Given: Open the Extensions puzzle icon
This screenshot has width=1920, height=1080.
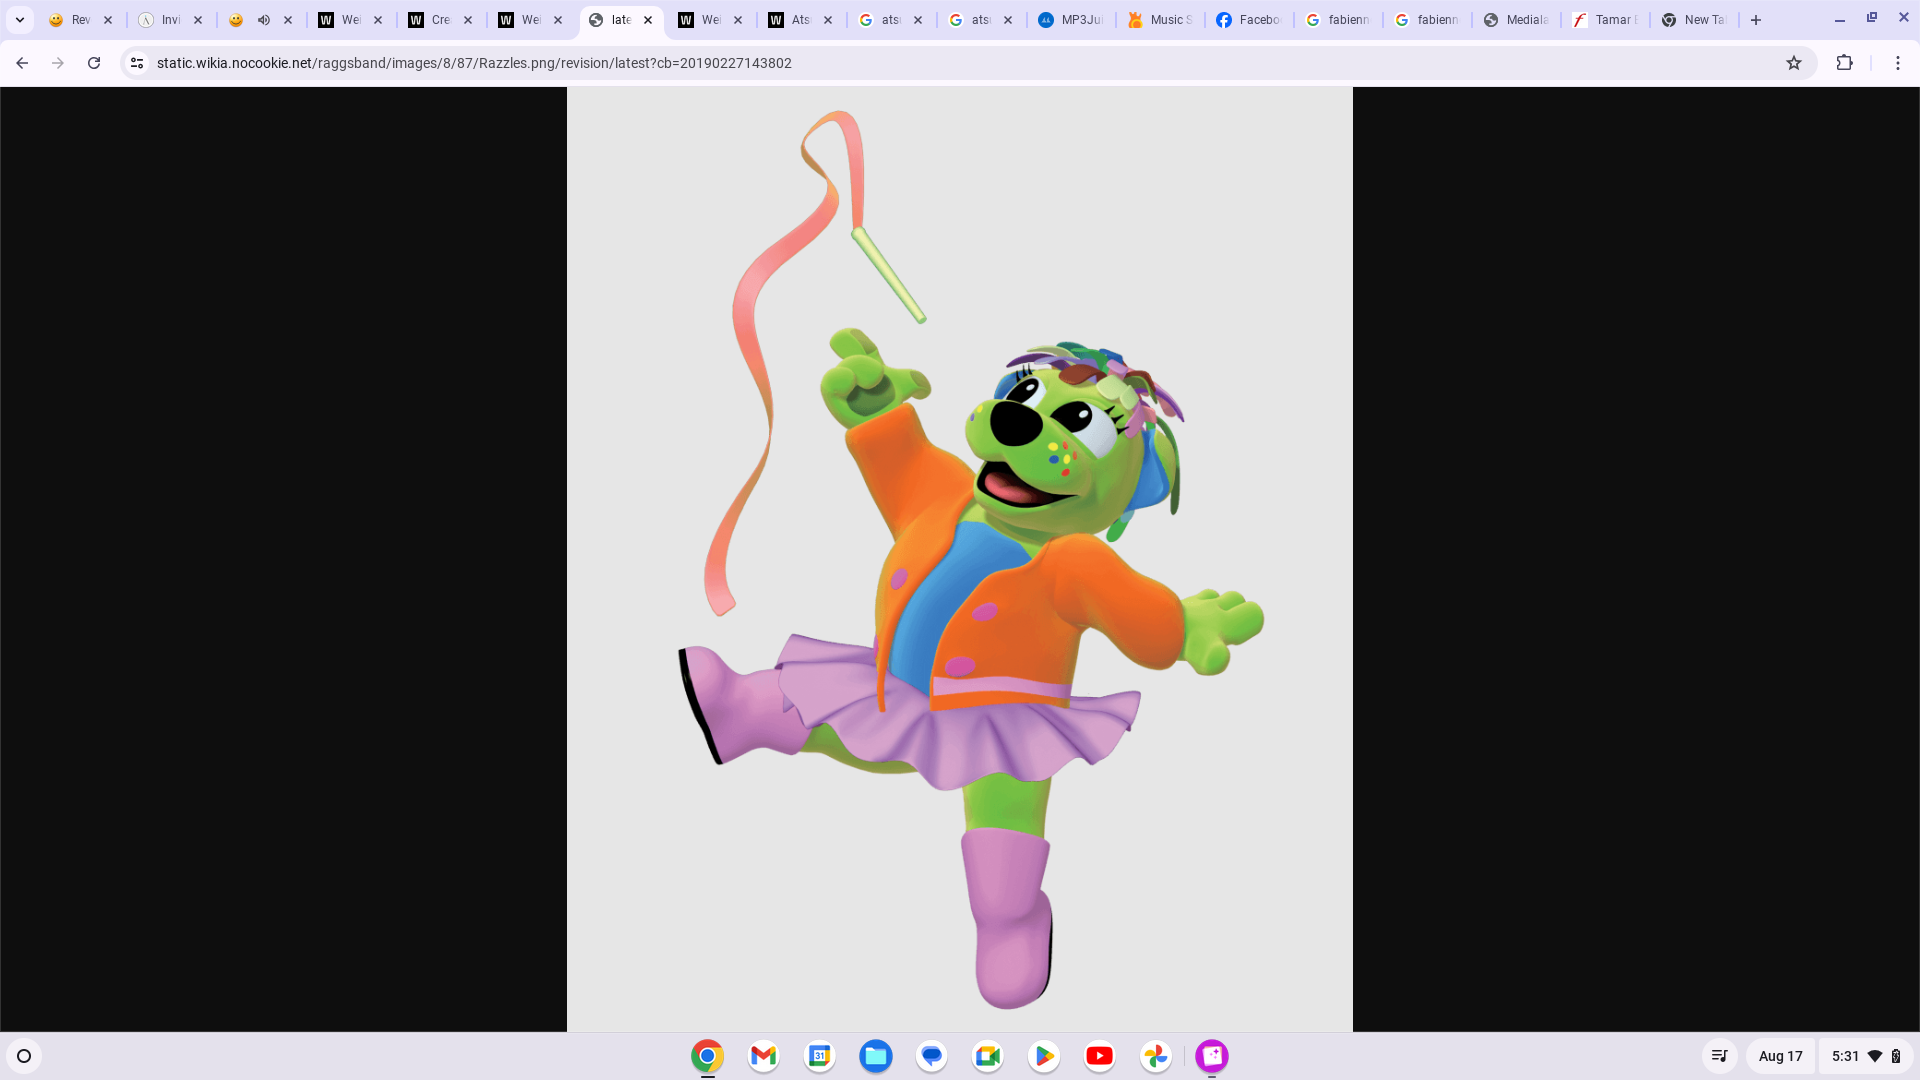Looking at the screenshot, I should coord(1845,63).
